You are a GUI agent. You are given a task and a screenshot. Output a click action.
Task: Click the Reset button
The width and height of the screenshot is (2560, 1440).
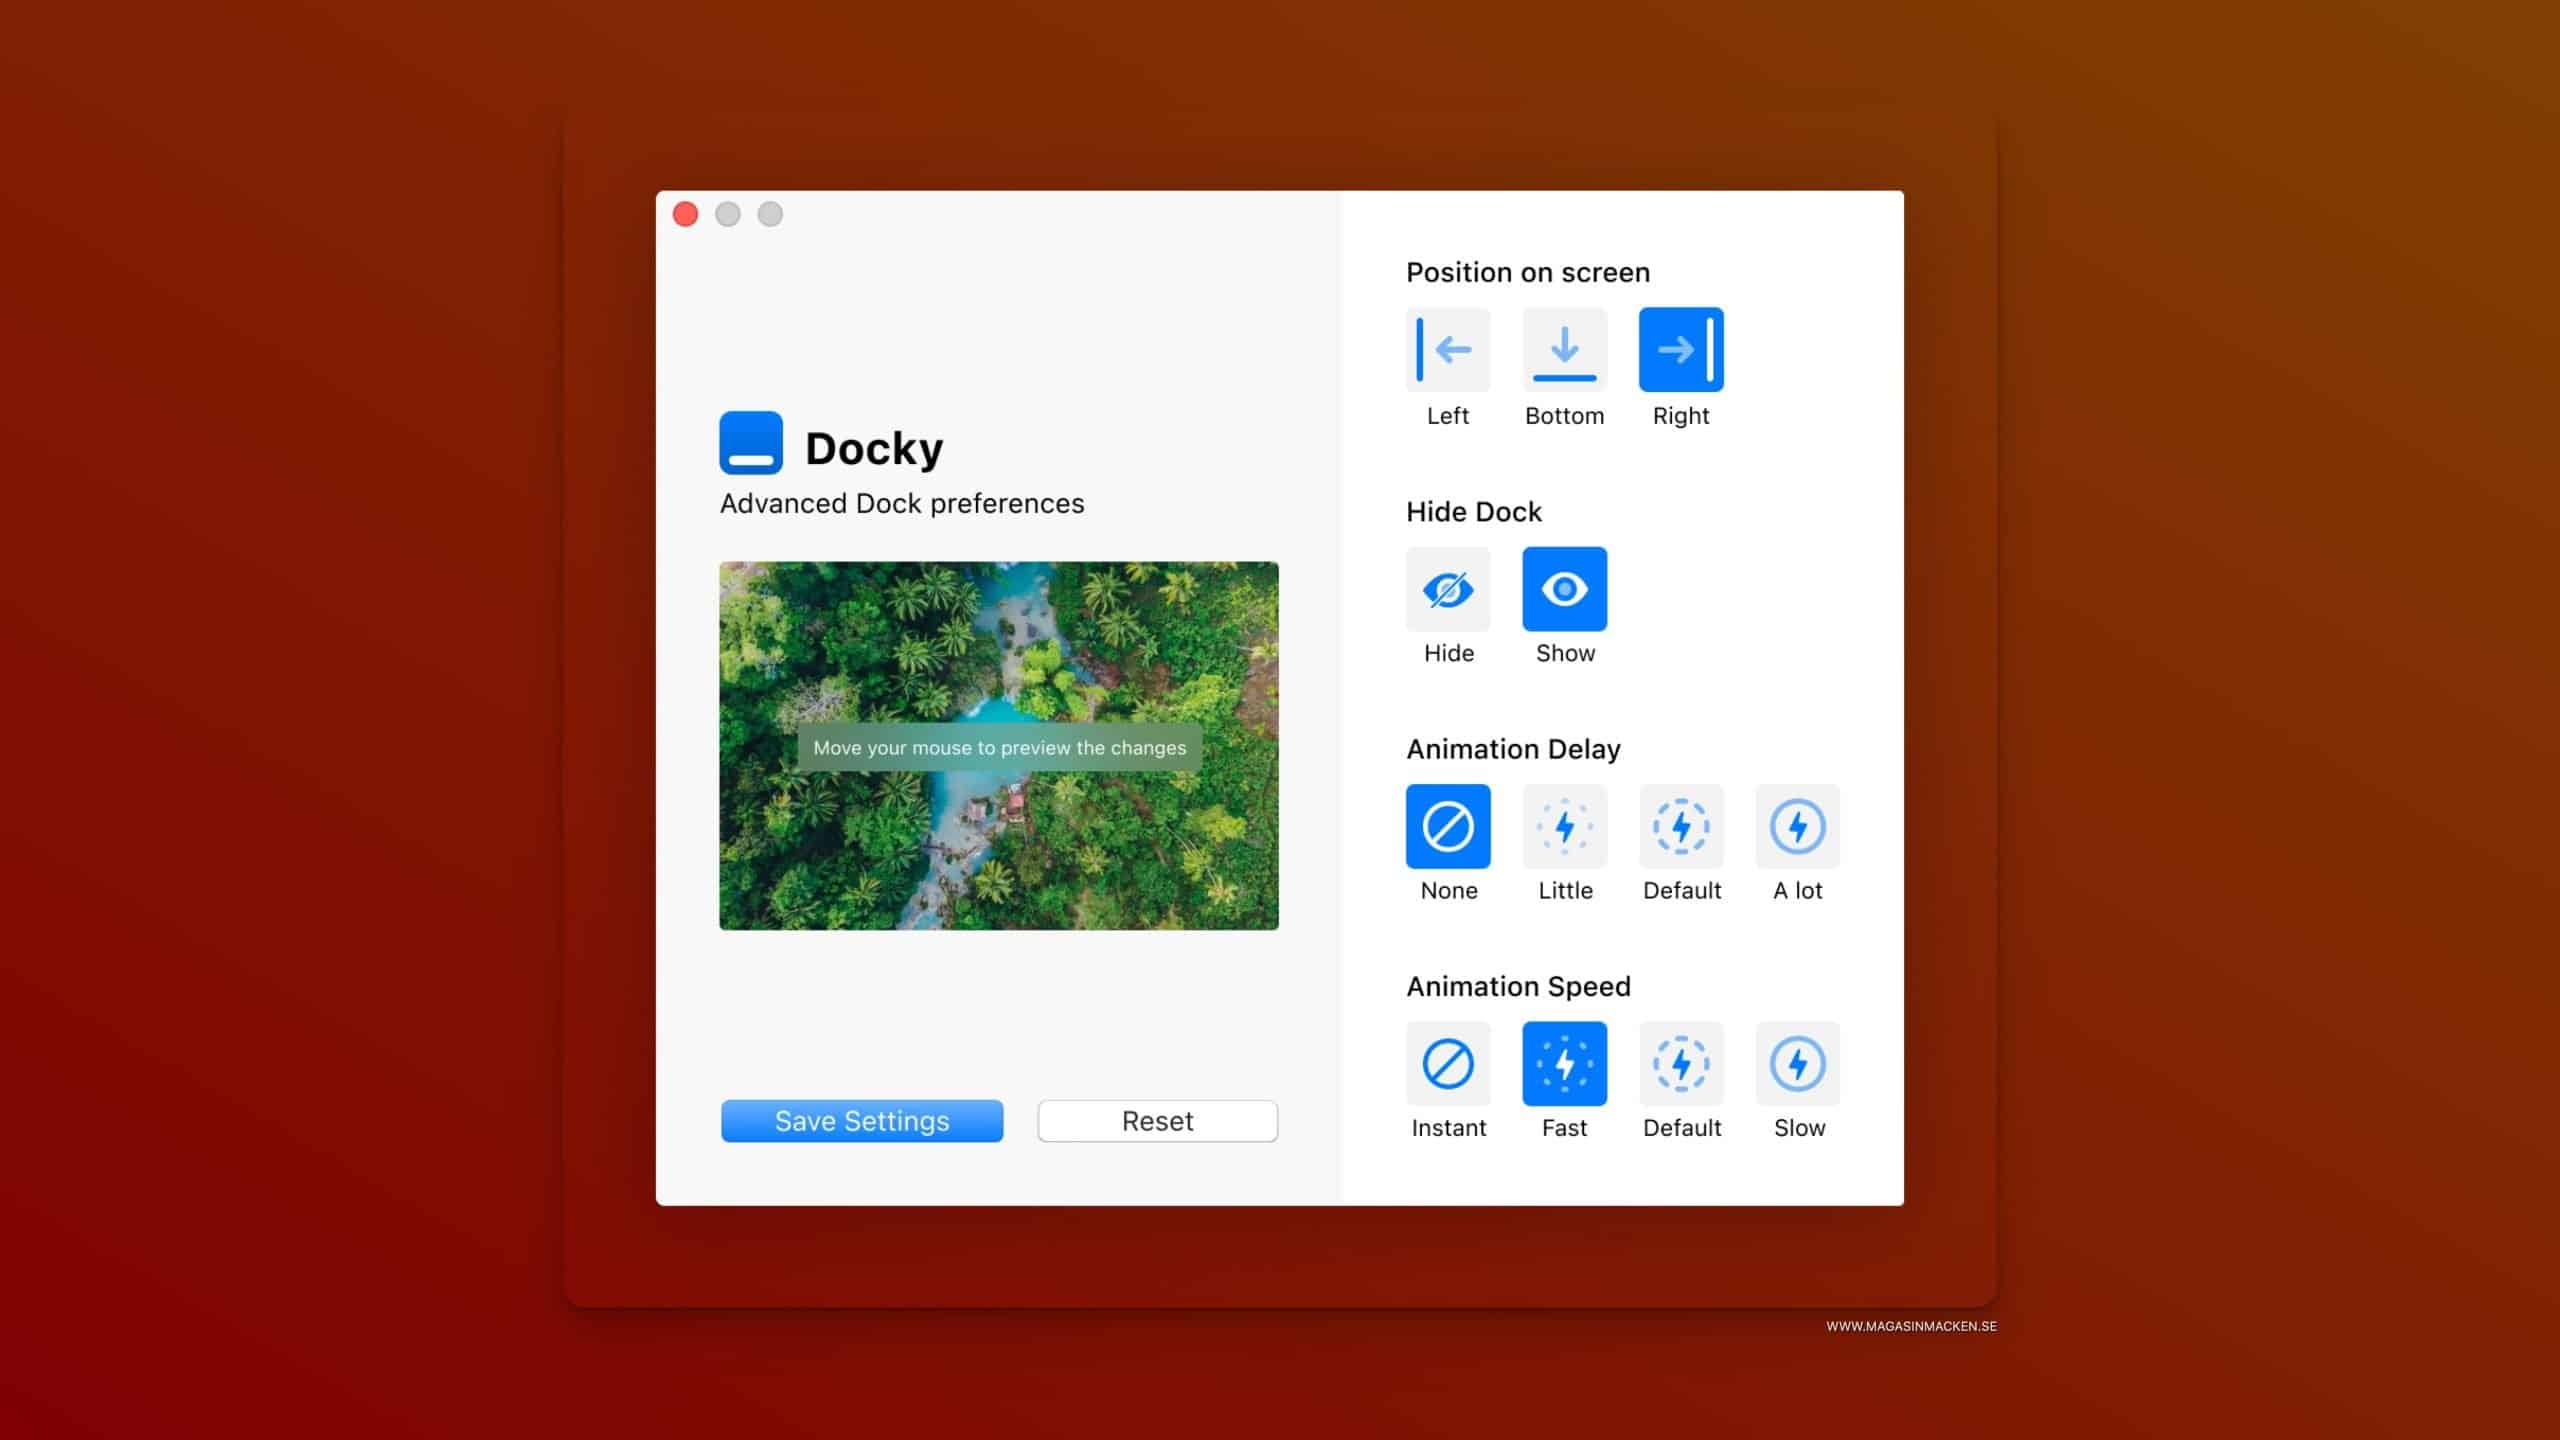(1158, 1121)
